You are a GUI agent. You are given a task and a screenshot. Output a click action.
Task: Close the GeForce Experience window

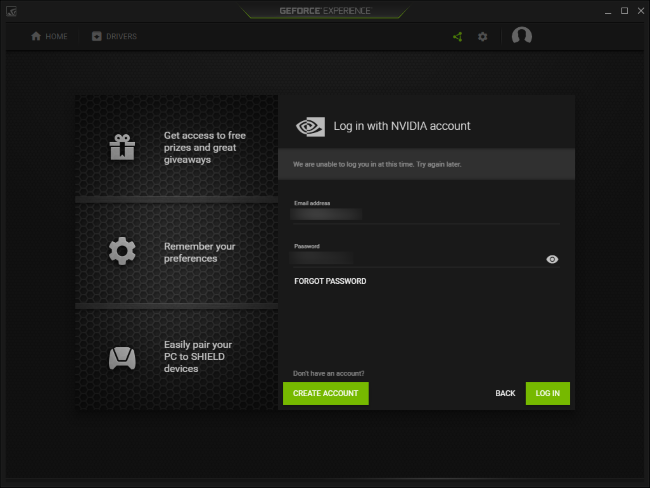[x=640, y=11]
